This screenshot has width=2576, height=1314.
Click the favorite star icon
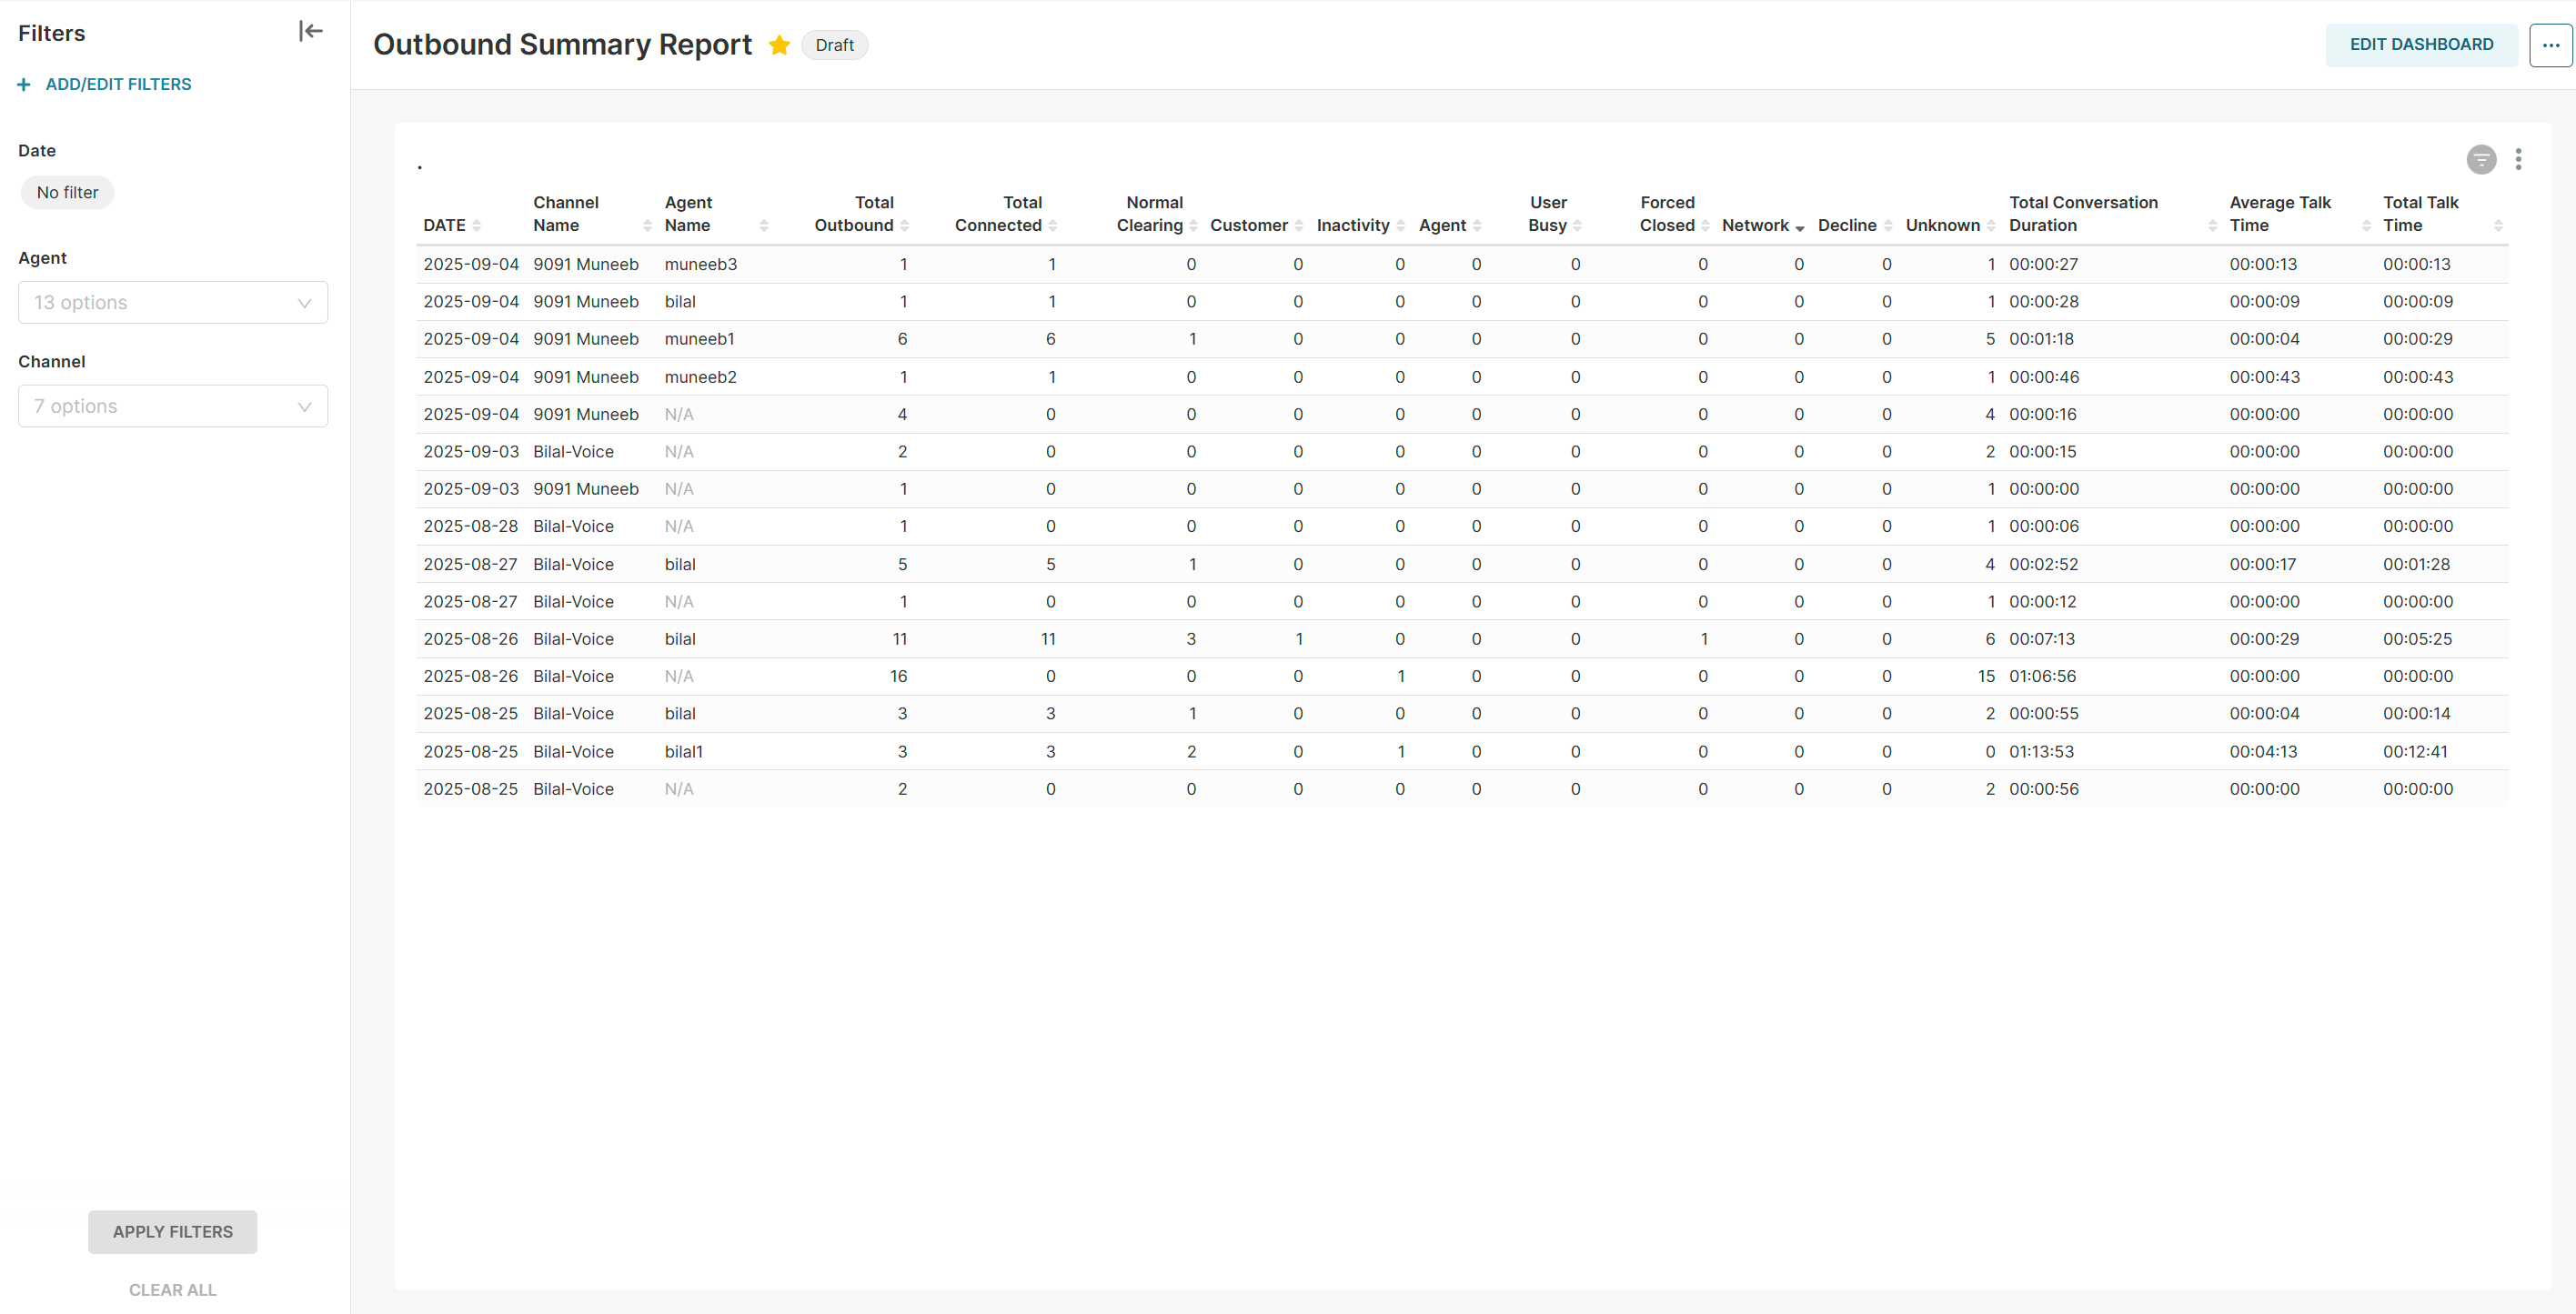click(779, 45)
